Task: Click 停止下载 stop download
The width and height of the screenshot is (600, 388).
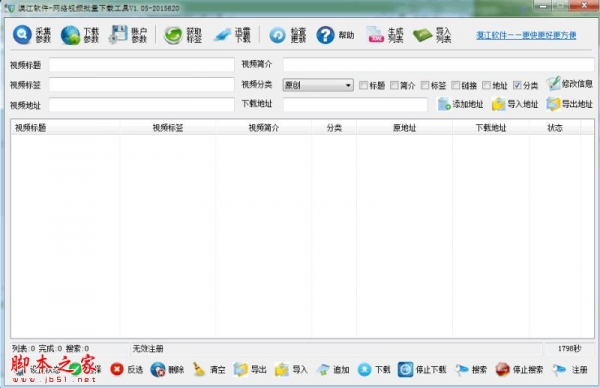Action: (x=422, y=369)
